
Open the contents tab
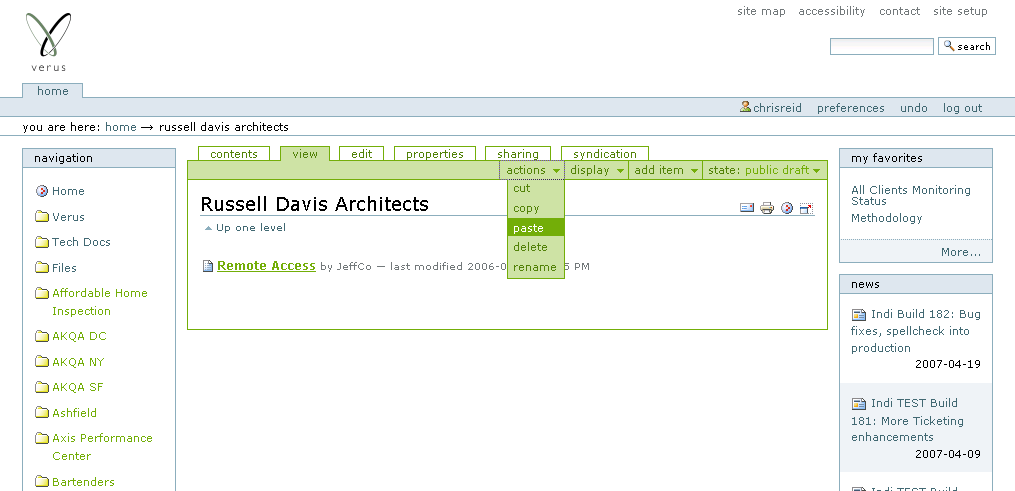click(234, 154)
